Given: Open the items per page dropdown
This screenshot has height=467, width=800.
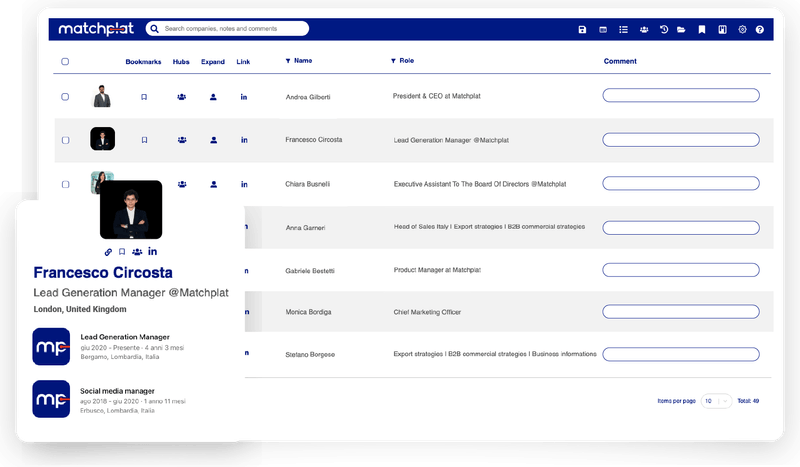Looking at the screenshot, I should (x=716, y=401).
